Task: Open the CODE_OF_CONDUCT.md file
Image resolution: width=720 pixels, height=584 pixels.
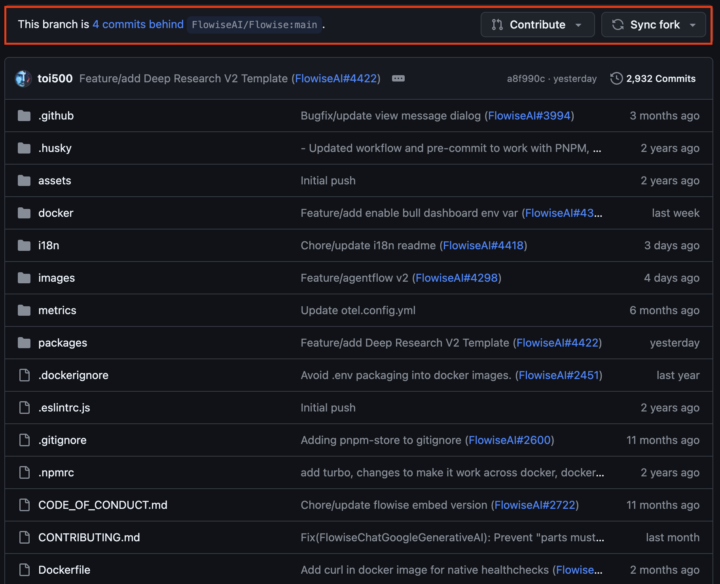Action: tap(102, 505)
